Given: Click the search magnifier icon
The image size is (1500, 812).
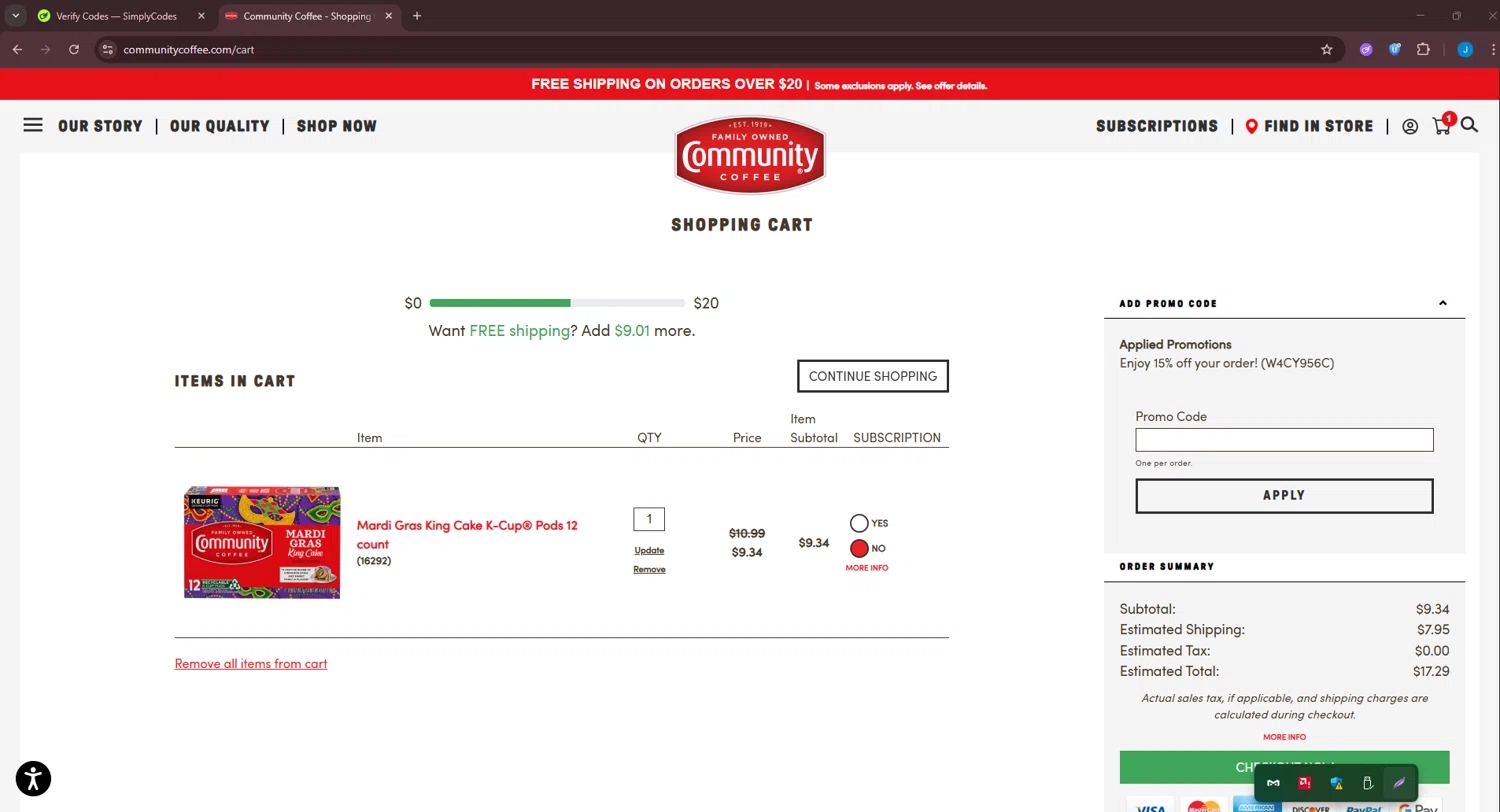Looking at the screenshot, I should (1469, 125).
